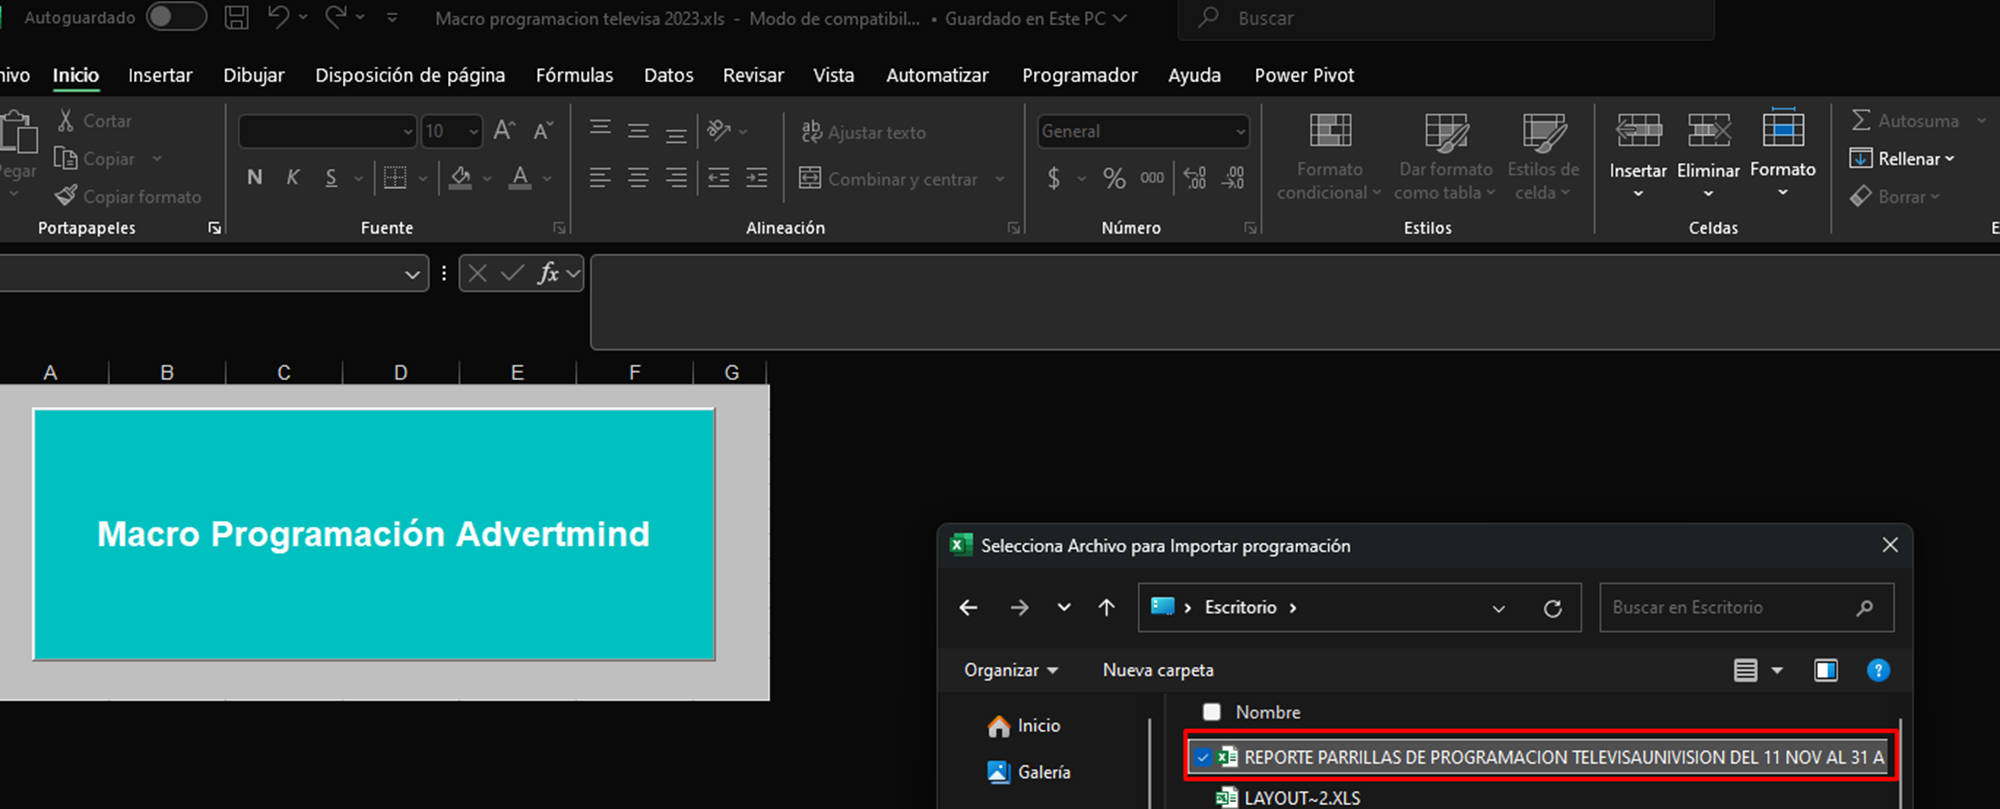Click the Copiar button
The image size is (2000, 809).
pos(95,159)
